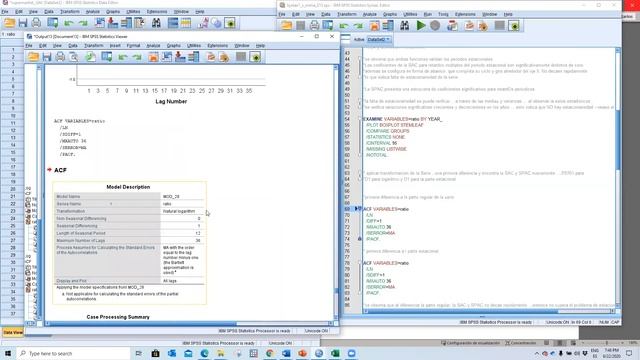Click Designate Window icon in Syntax Editor
The height and width of the screenshot is (360, 640).
coord(514,26)
